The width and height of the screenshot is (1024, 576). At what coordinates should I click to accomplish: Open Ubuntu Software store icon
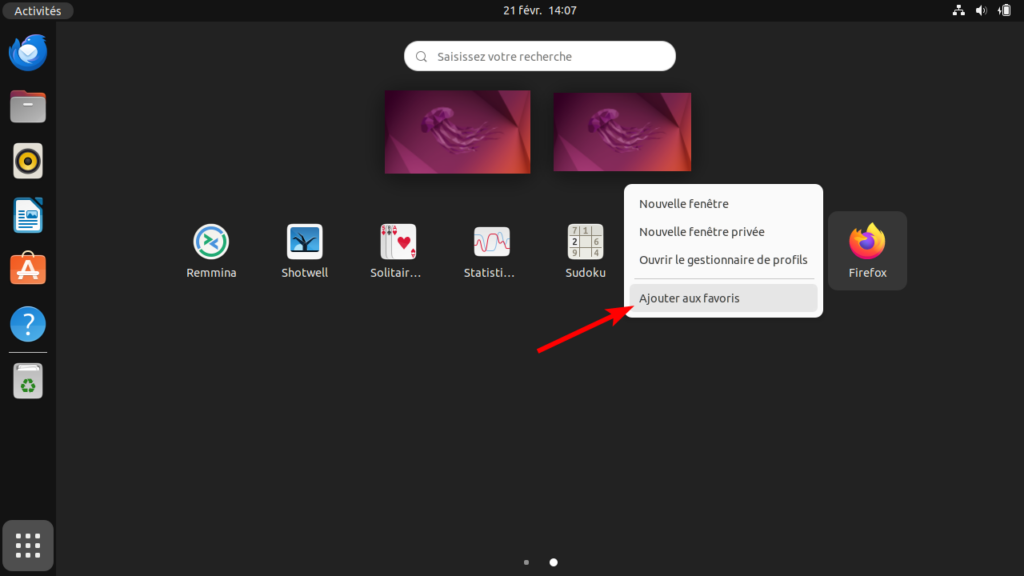[28, 269]
